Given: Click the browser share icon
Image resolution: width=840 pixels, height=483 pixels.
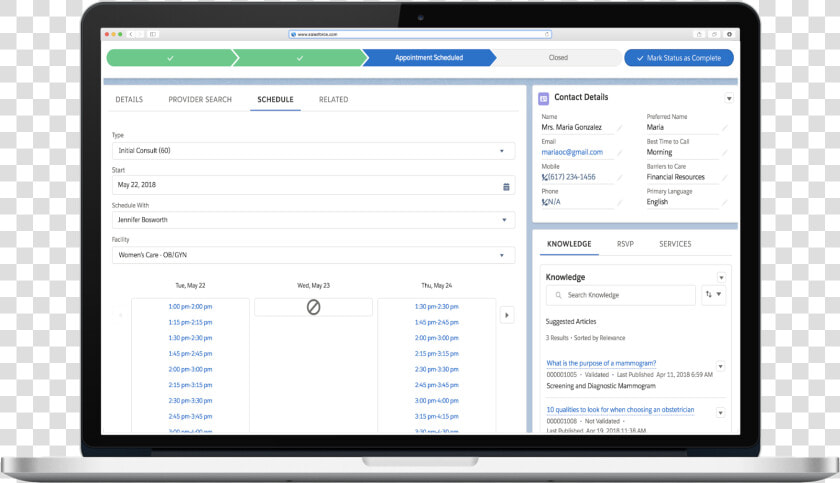Looking at the screenshot, I should (699, 34).
